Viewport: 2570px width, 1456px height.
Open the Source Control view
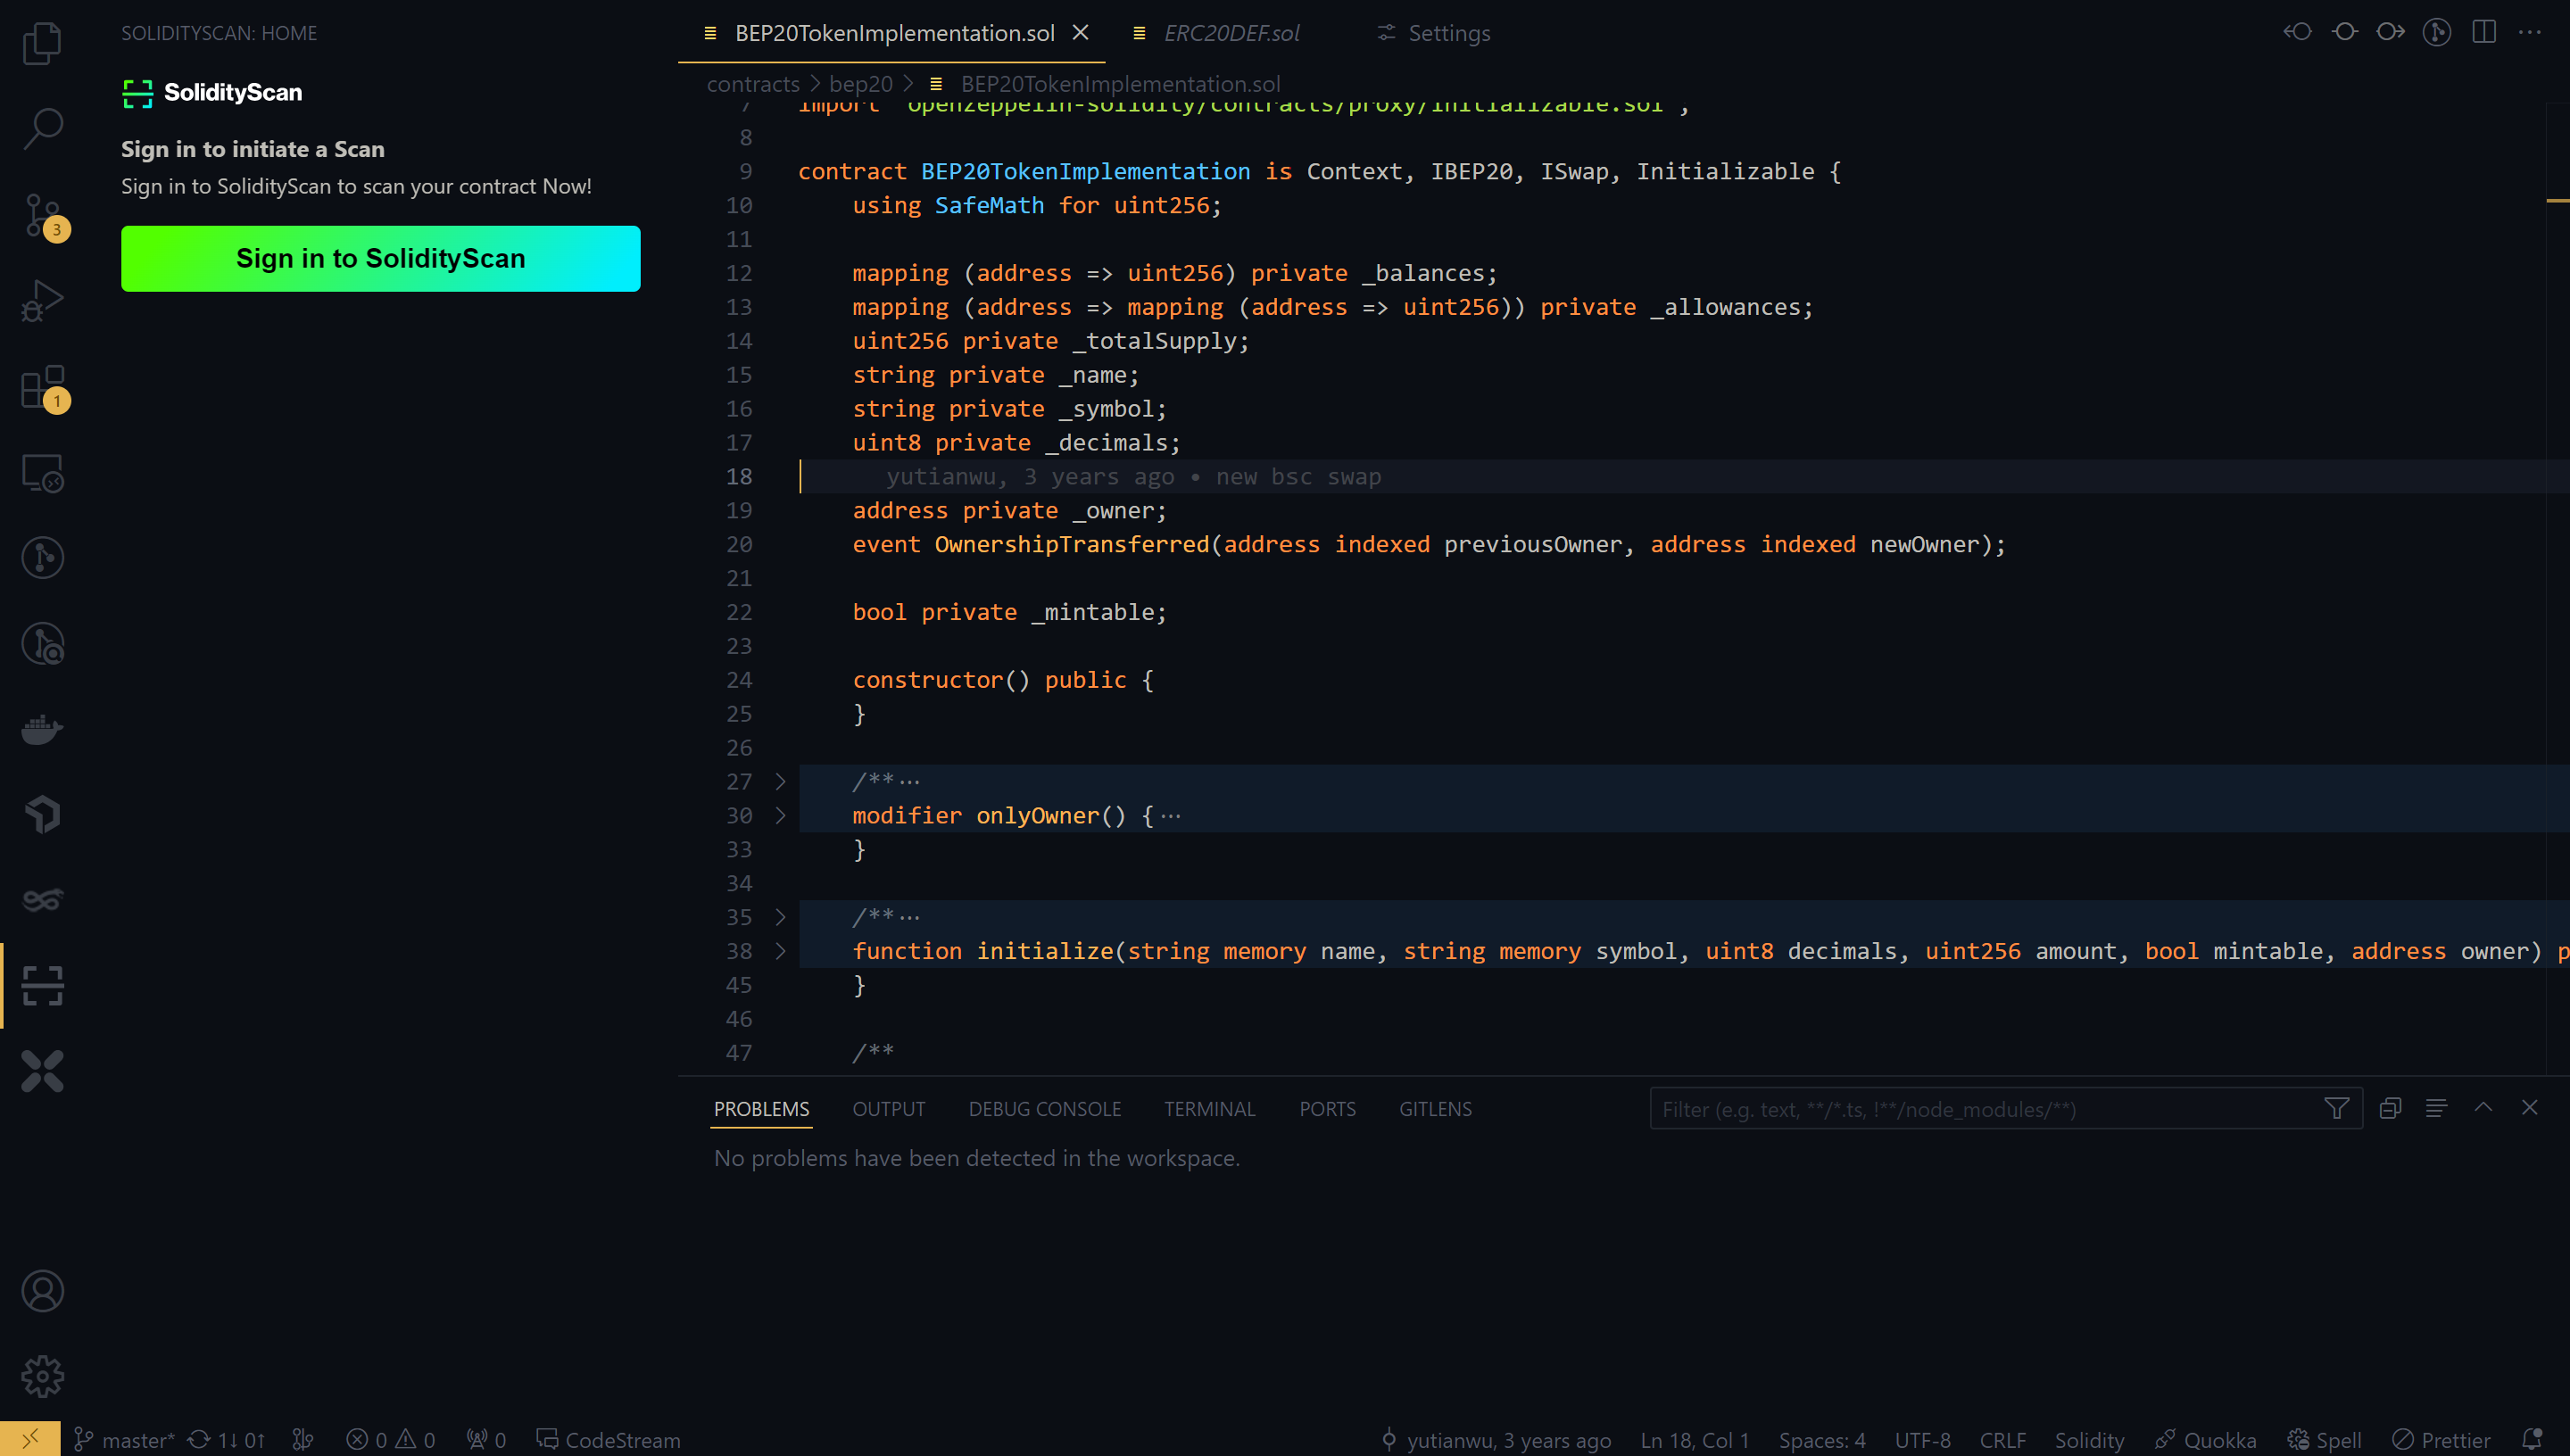43,214
